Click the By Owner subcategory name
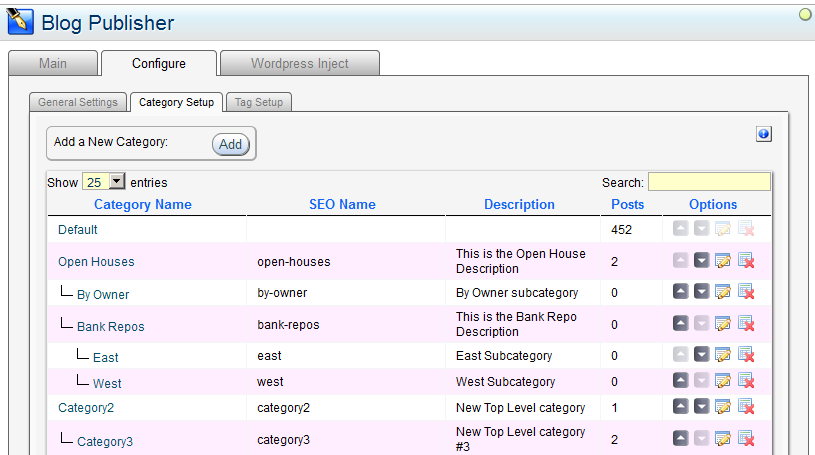This screenshot has height=455, width=815. click(103, 294)
